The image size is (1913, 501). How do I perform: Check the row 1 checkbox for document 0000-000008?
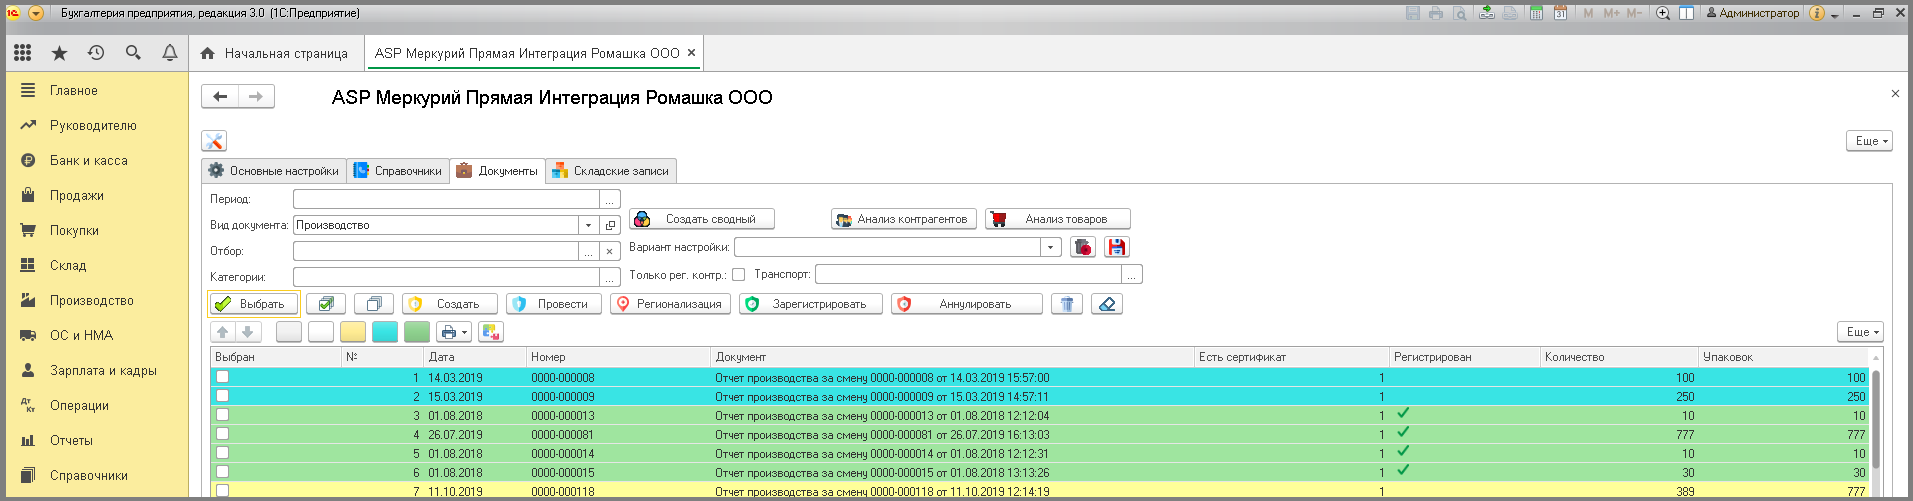pyautogui.click(x=222, y=377)
